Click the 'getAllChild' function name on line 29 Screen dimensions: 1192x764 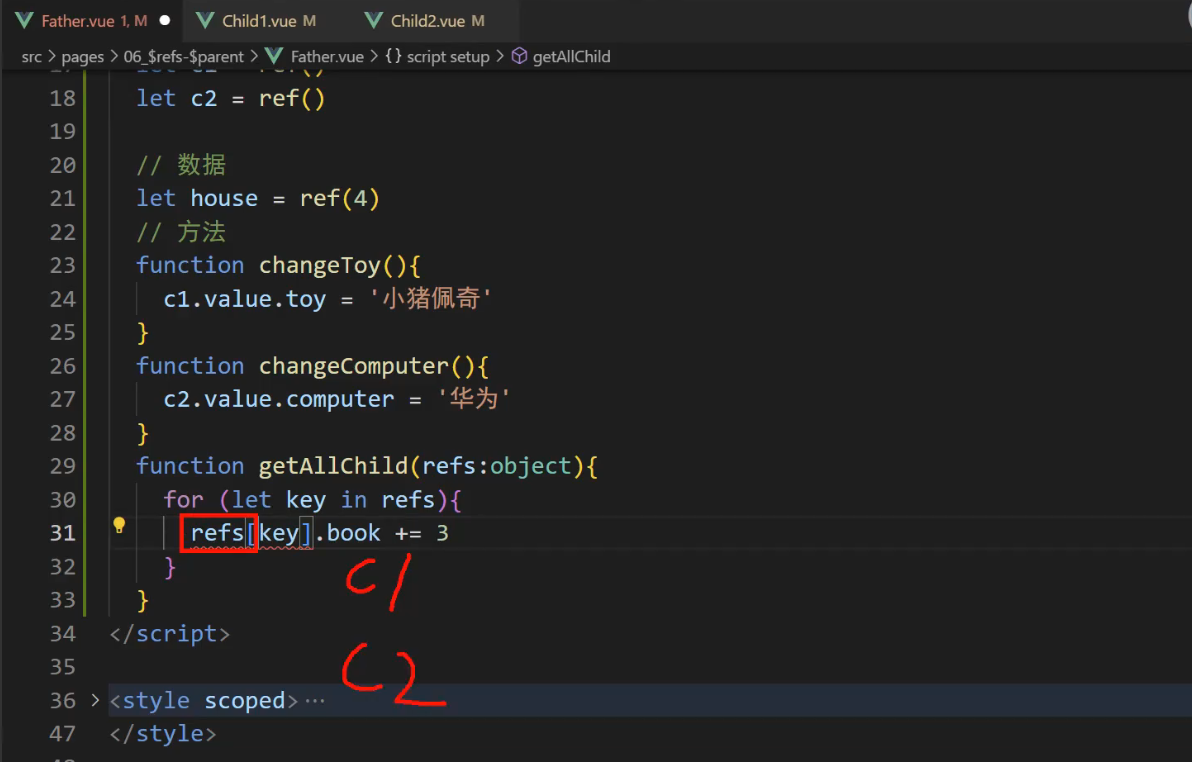coord(333,466)
